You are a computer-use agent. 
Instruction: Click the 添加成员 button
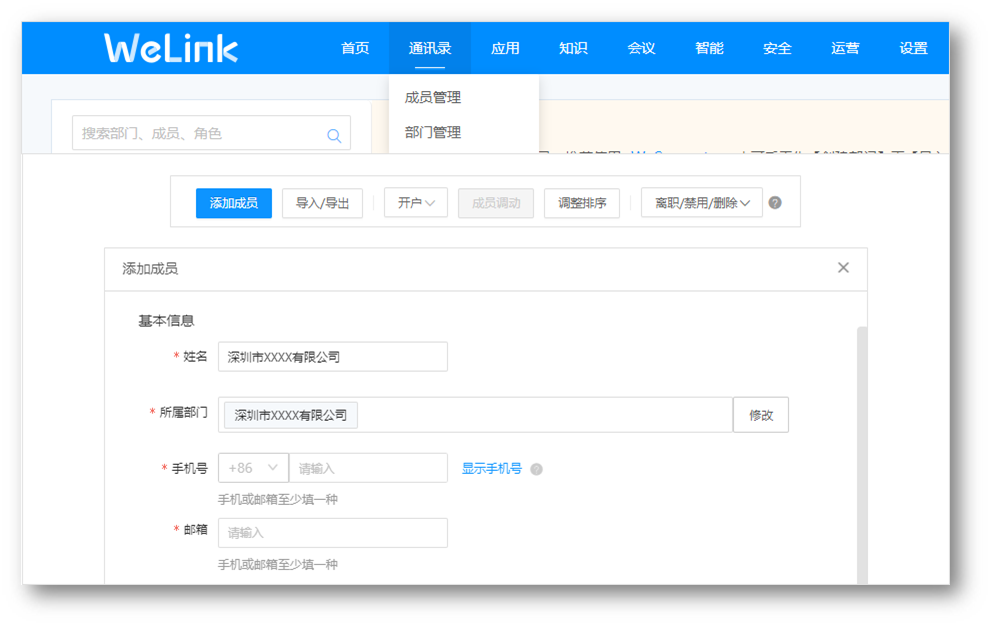[x=234, y=203]
